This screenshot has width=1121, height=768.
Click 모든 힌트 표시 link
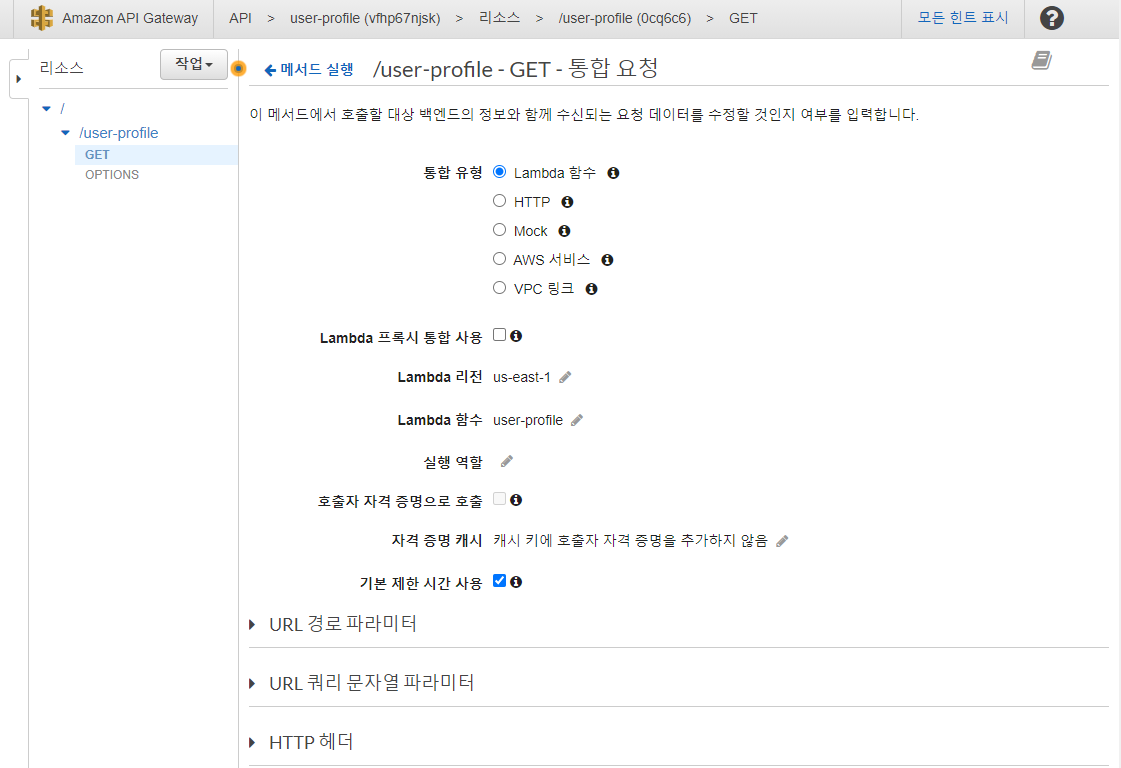click(x=963, y=18)
